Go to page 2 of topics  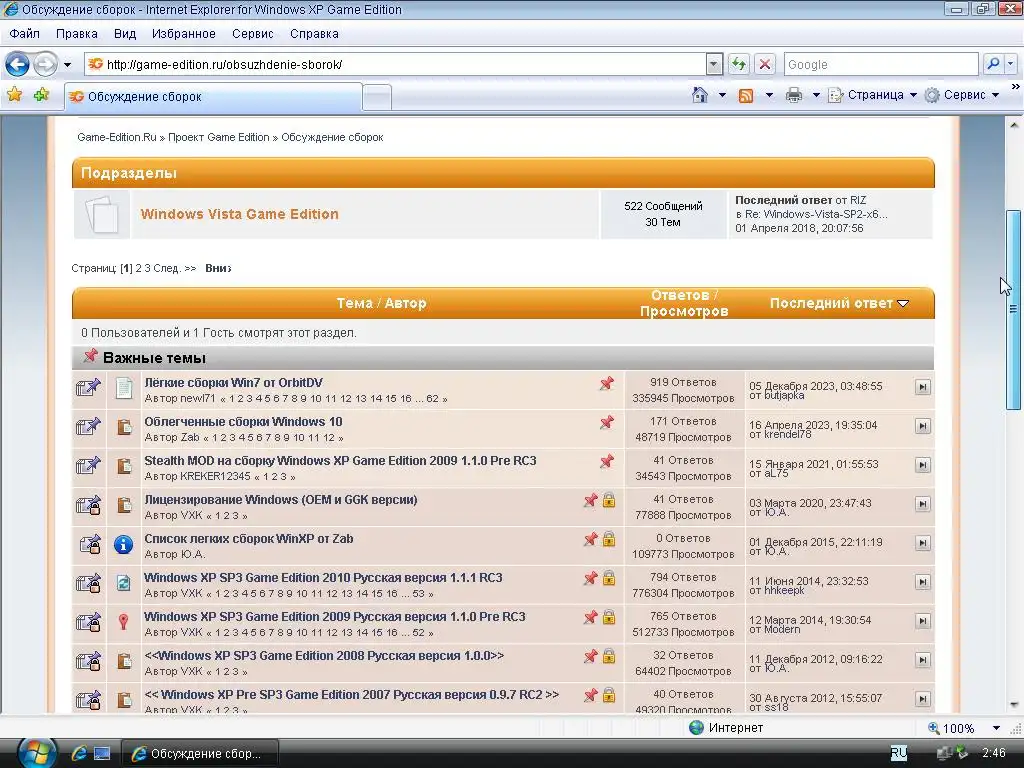pyautogui.click(x=138, y=268)
